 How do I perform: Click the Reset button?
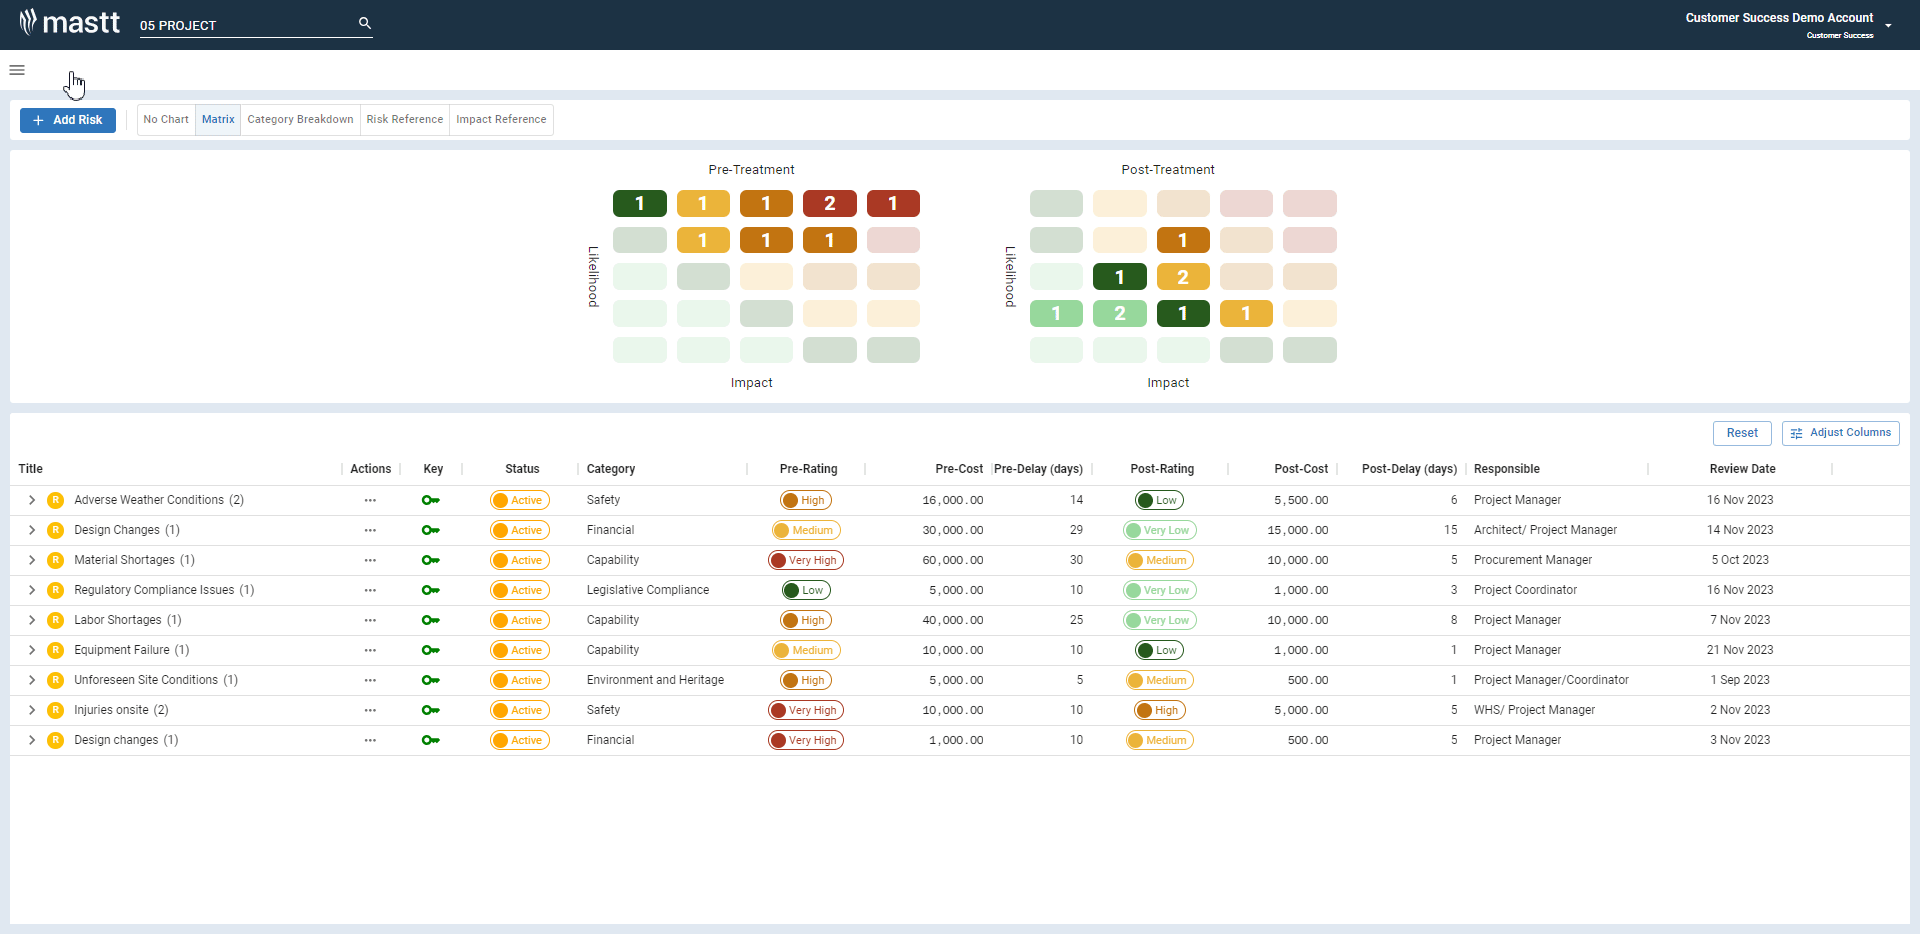[x=1741, y=433]
